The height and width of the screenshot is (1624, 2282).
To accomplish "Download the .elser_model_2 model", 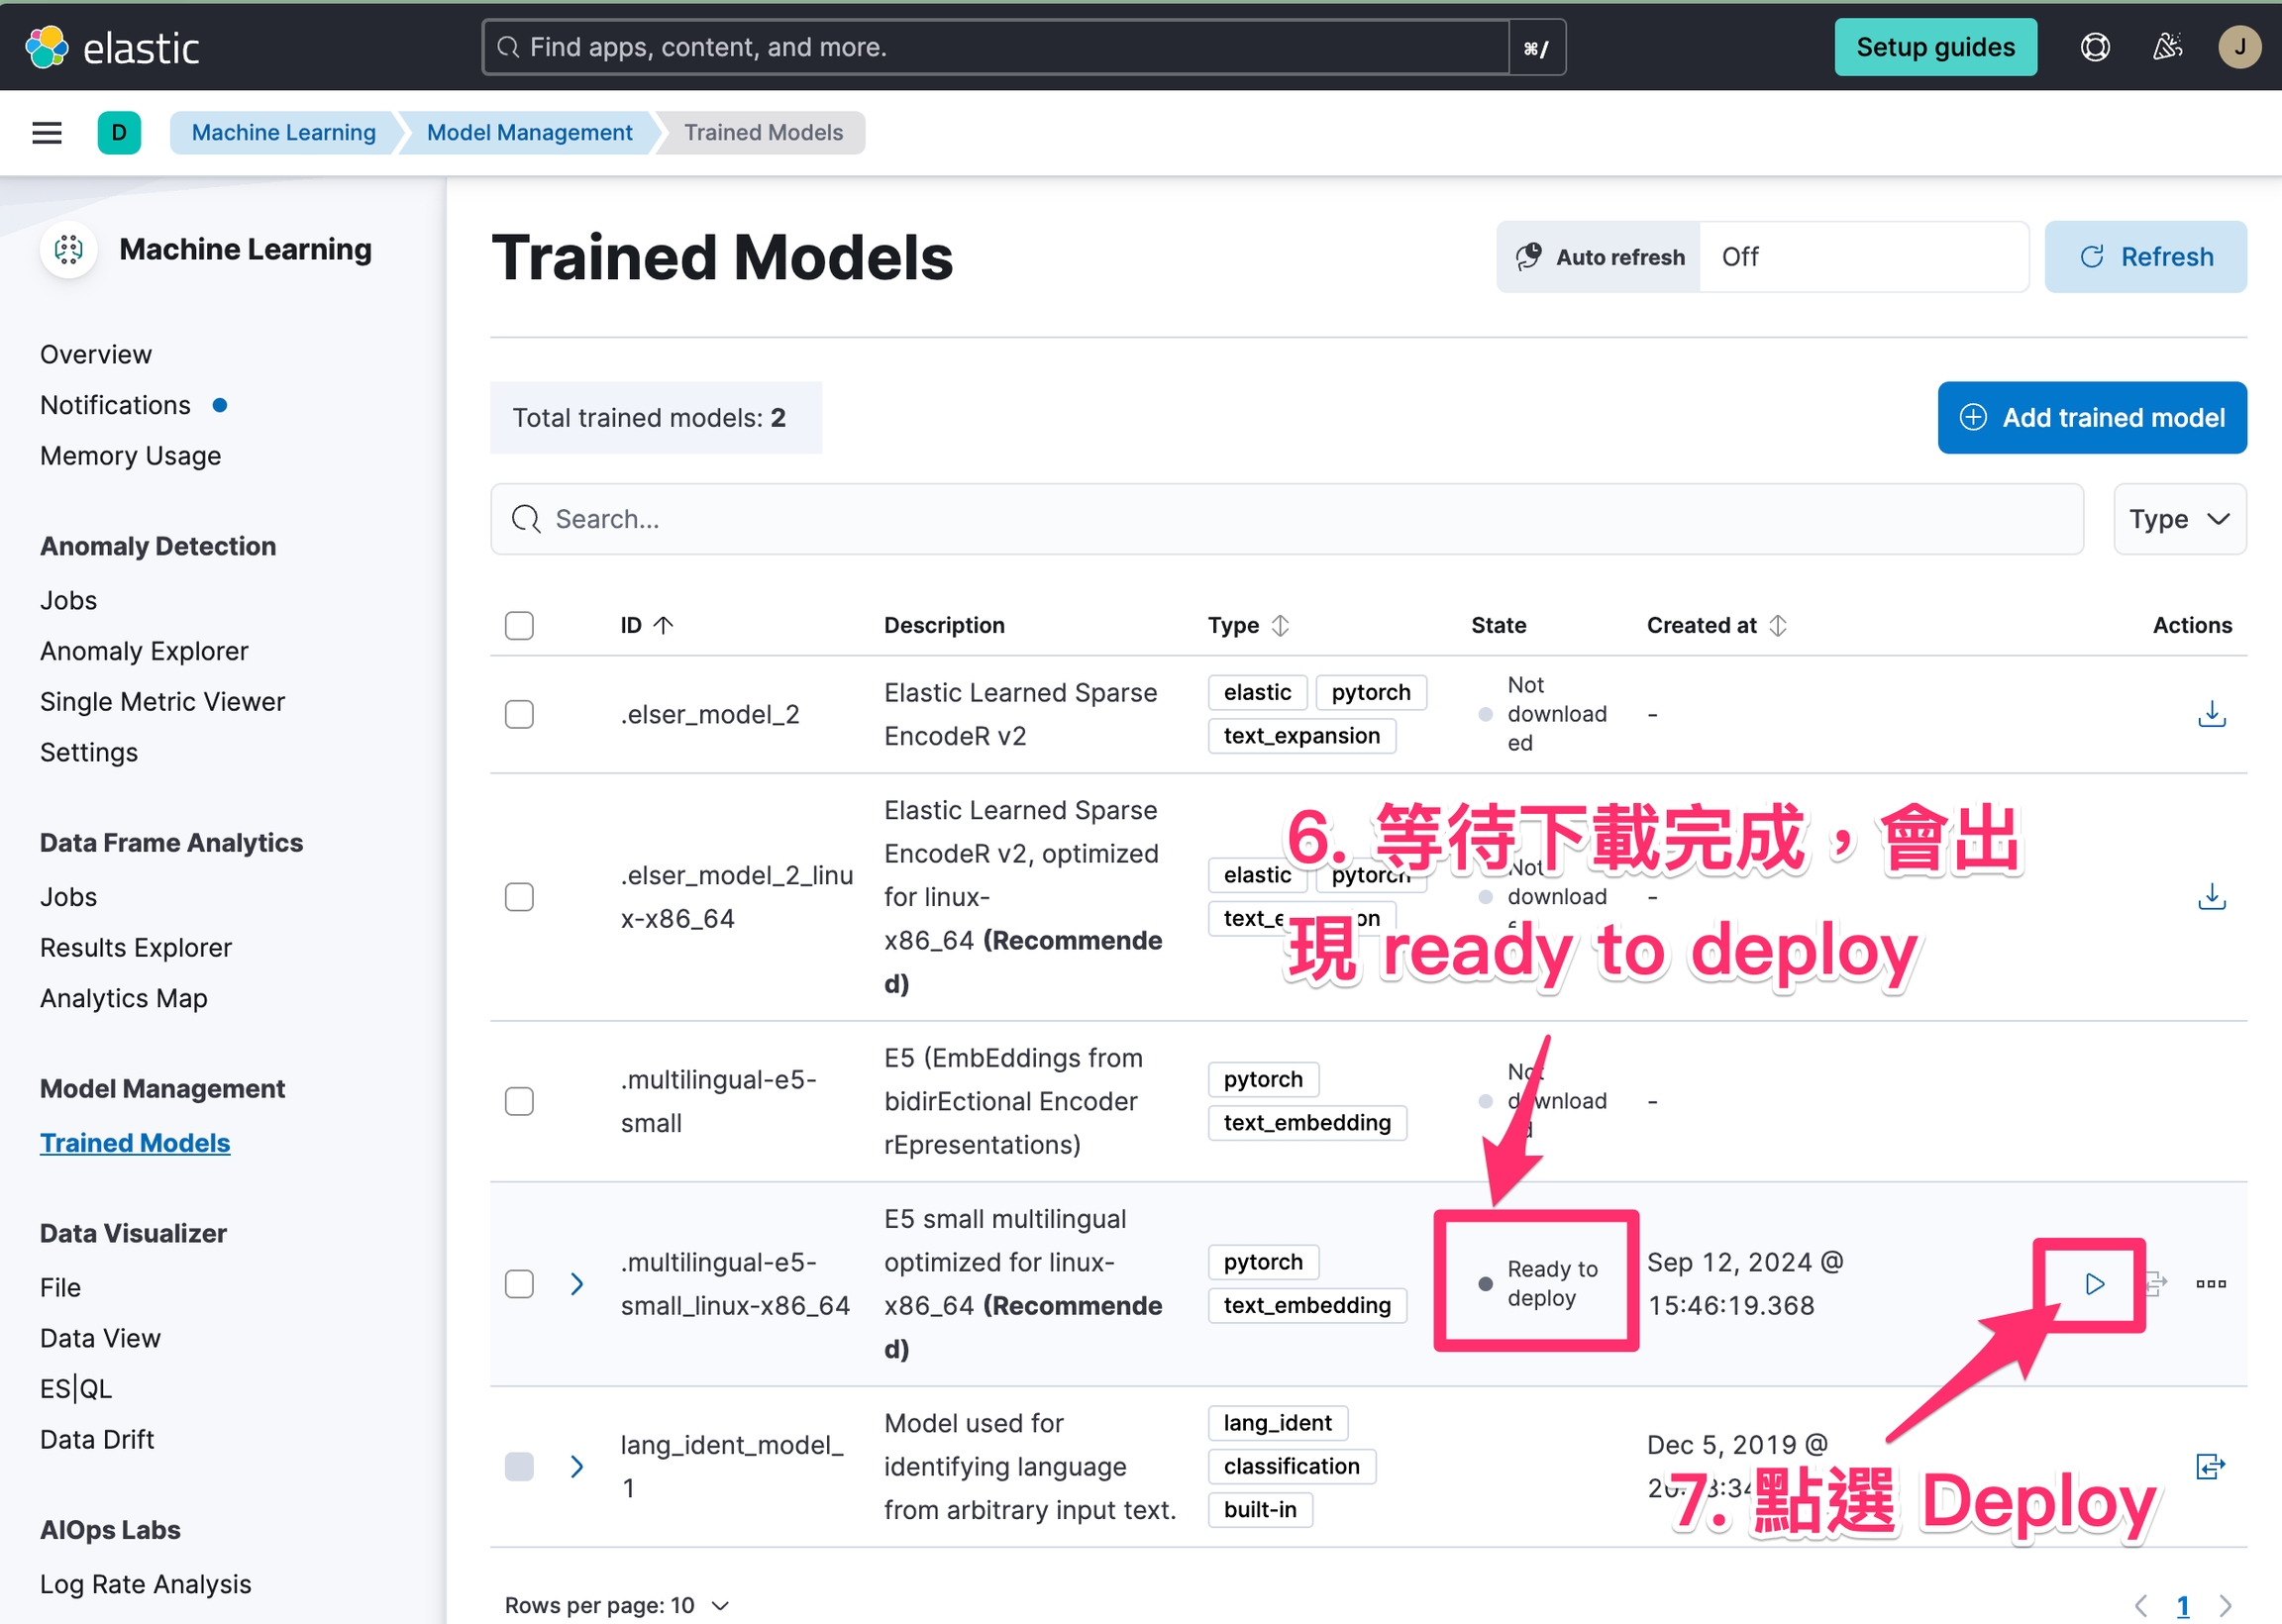I will [2211, 714].
